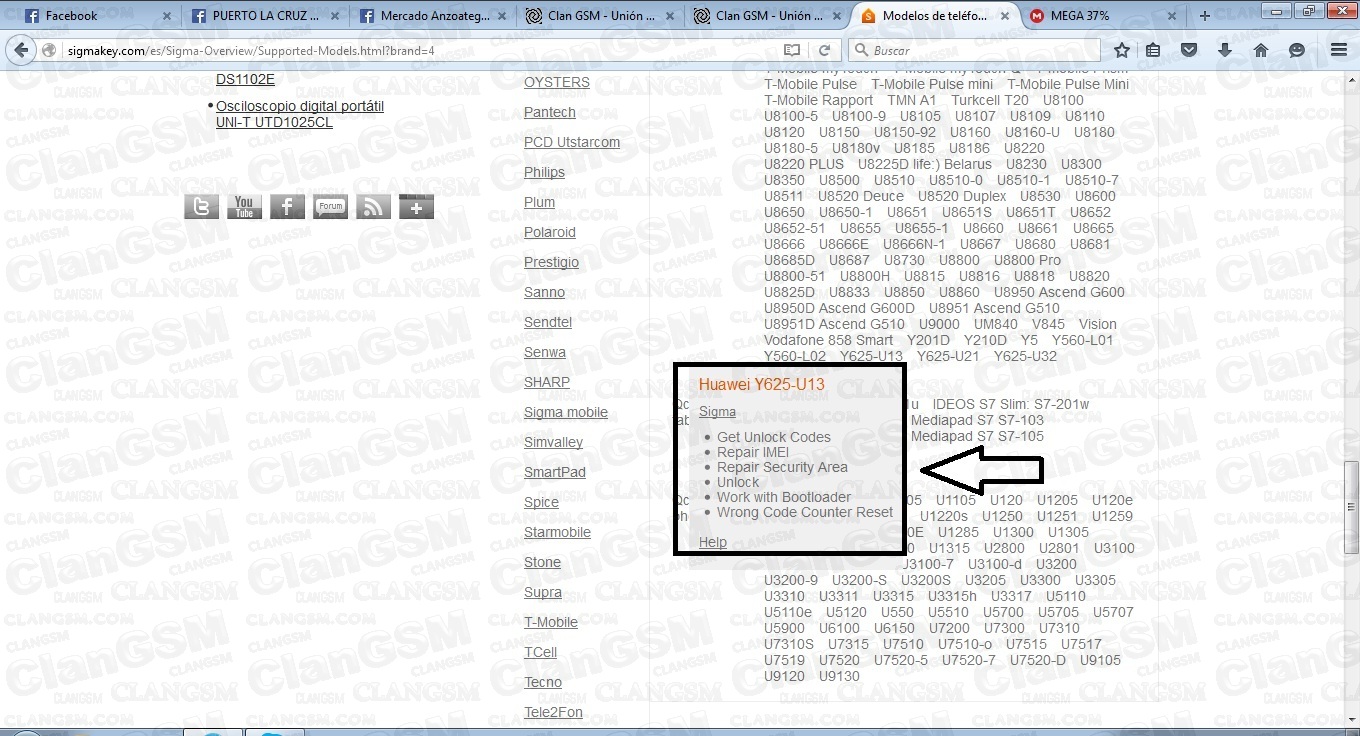
Task: Open the Sendtel brand link
Action: (x=548, y=322)
